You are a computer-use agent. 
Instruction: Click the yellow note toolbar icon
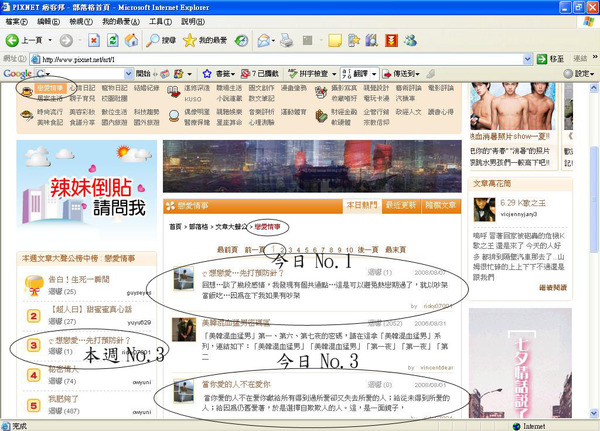tap(335, 40)
